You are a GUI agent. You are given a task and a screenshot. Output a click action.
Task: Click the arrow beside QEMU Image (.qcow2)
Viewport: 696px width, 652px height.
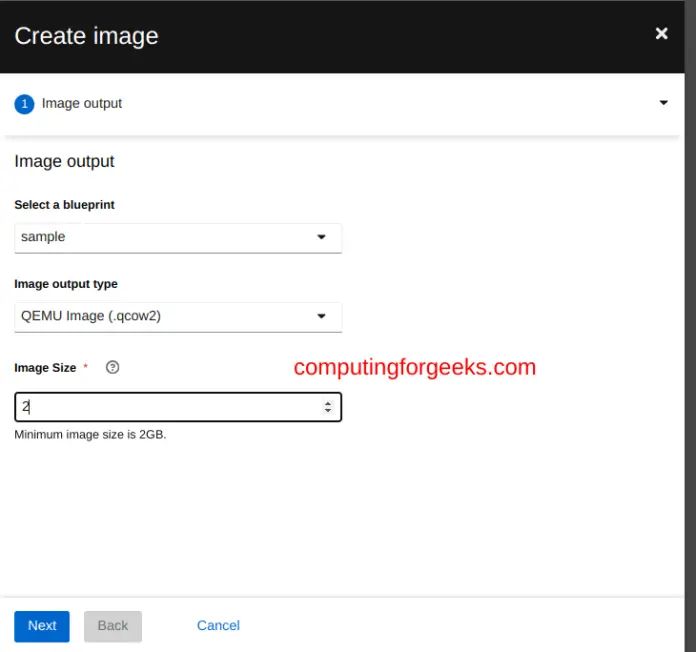(x=321, y=316)
